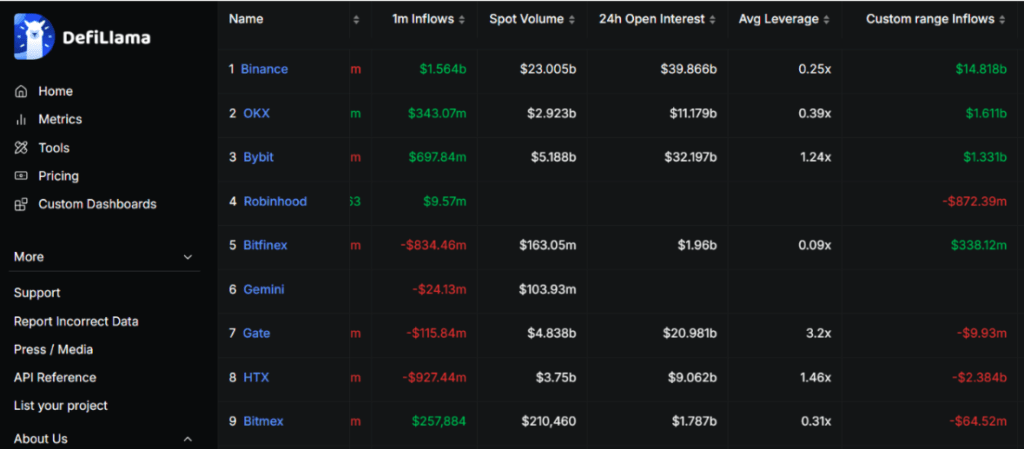Viewport: 1024px width, 449px height.
Task: Click the Name column header
Action: click(x=246, y=19)
